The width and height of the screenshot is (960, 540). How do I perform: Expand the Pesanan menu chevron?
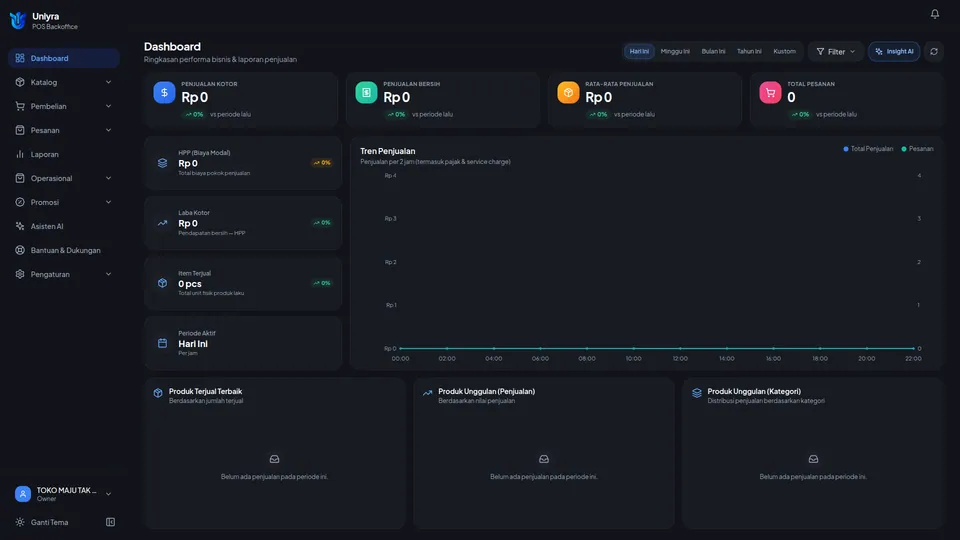click(108, 130)
